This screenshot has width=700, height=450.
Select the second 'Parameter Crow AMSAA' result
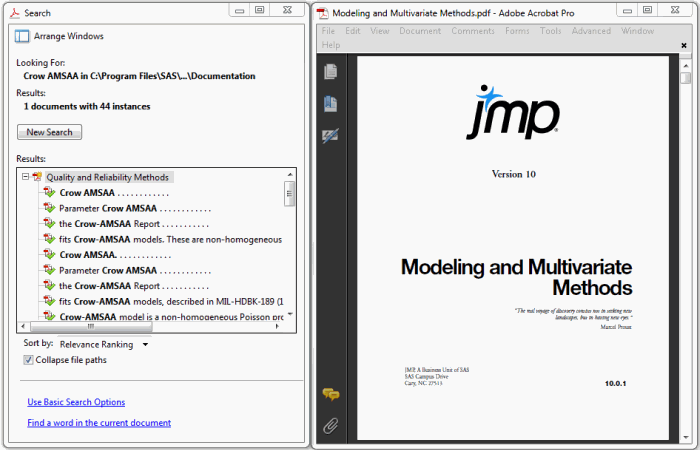click(x=135, y=271)
